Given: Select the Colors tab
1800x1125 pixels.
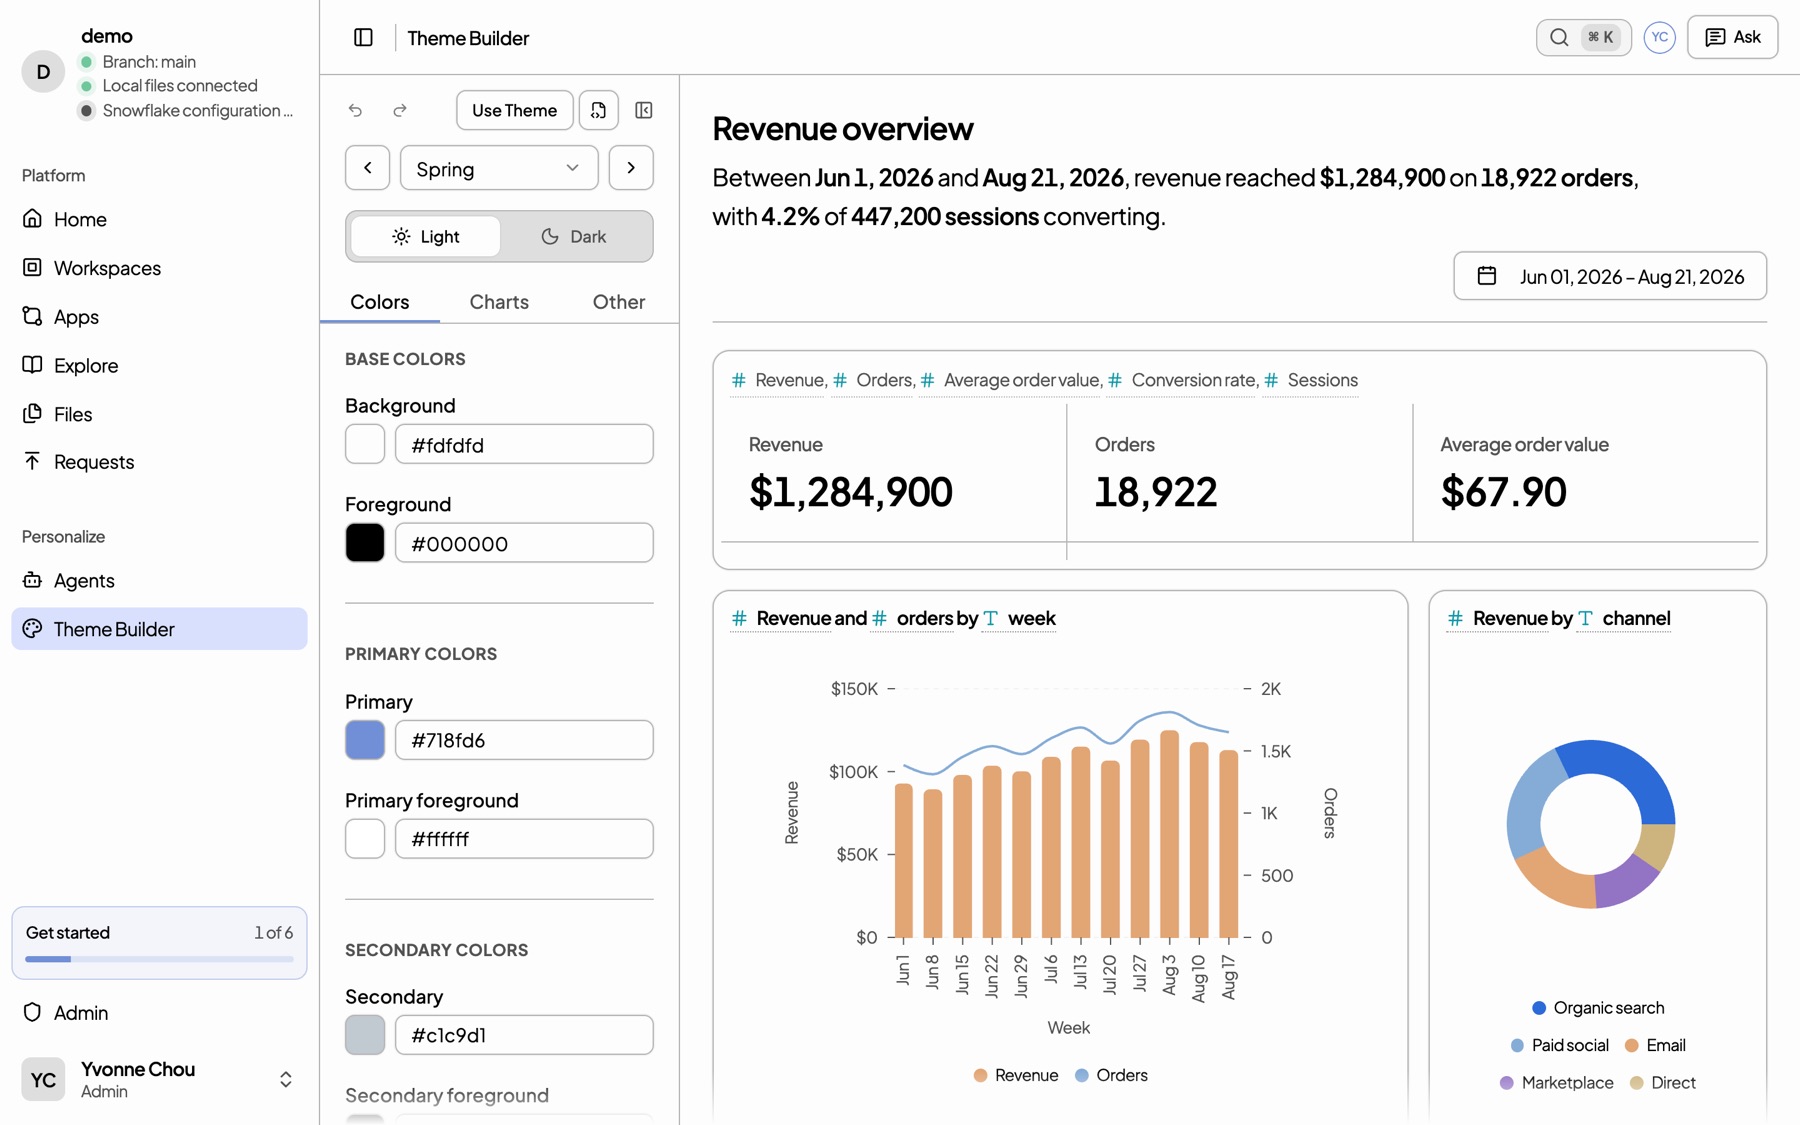Looking at the screenshot, I should tap(379, 302).
